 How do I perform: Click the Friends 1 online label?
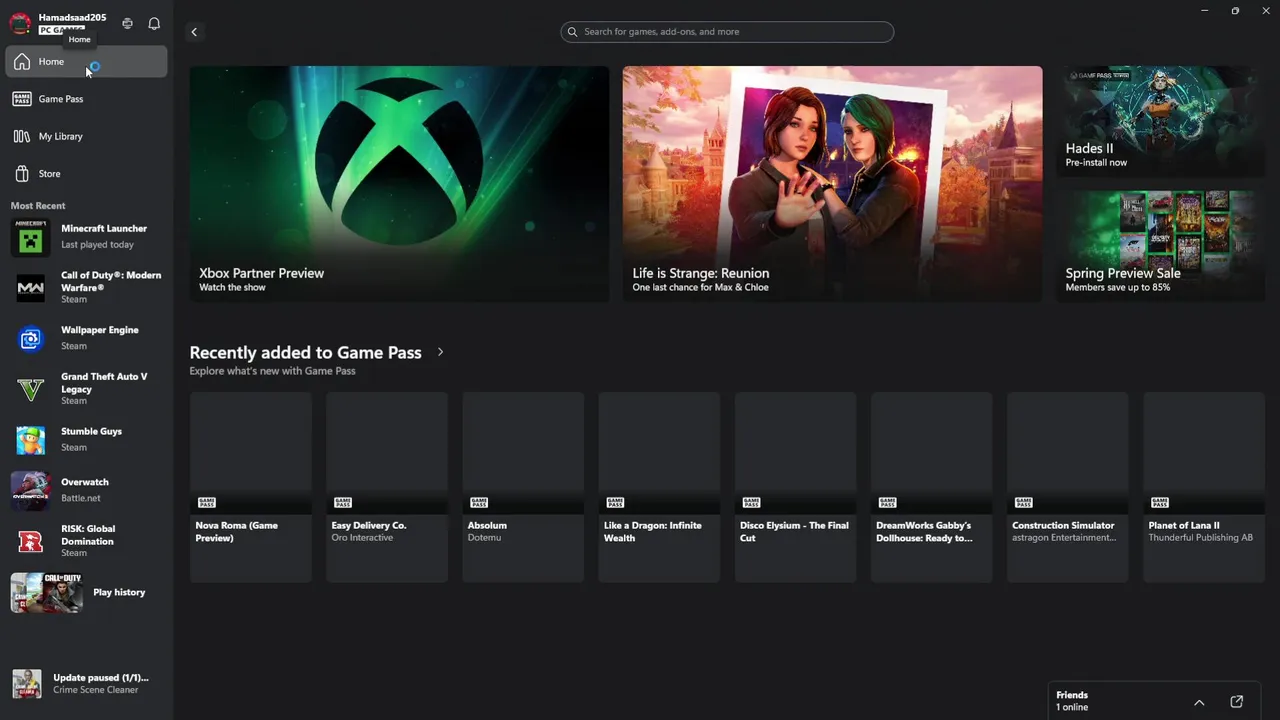click(x=1072, y=701)
